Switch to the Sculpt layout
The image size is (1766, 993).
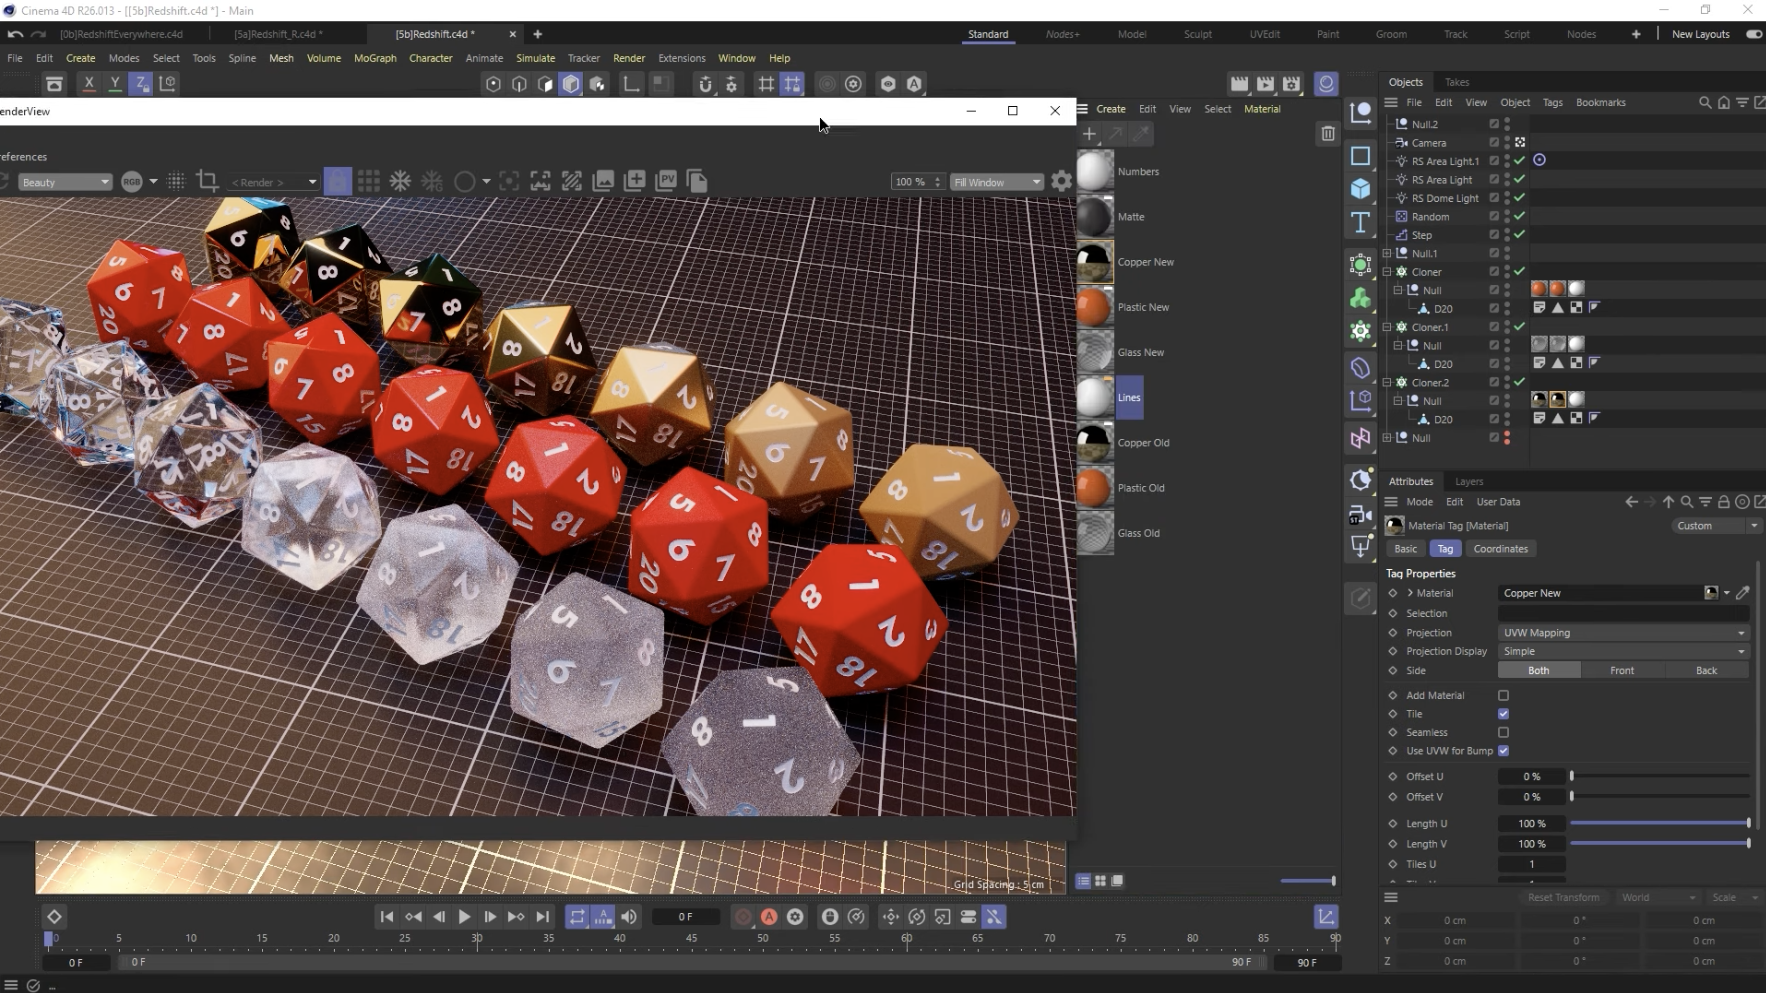[x=1197, y=34]
